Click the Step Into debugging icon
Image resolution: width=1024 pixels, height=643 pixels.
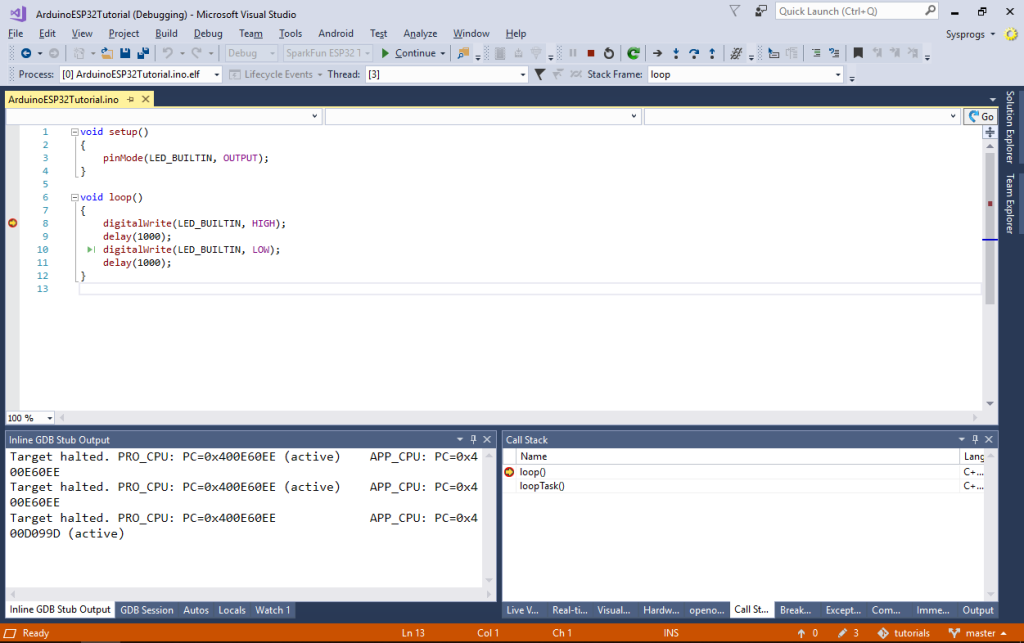point(676,52)
